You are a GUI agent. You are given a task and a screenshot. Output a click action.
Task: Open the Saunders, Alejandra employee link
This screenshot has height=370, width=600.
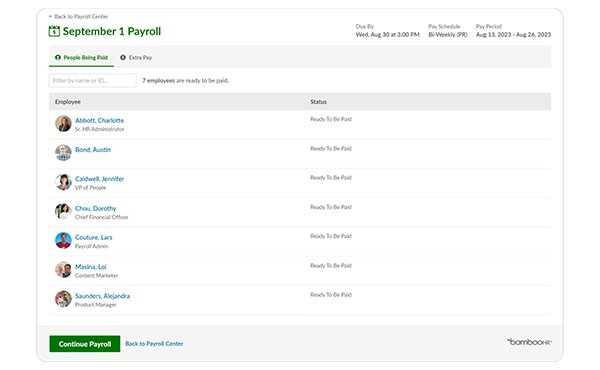coord(103,296)
